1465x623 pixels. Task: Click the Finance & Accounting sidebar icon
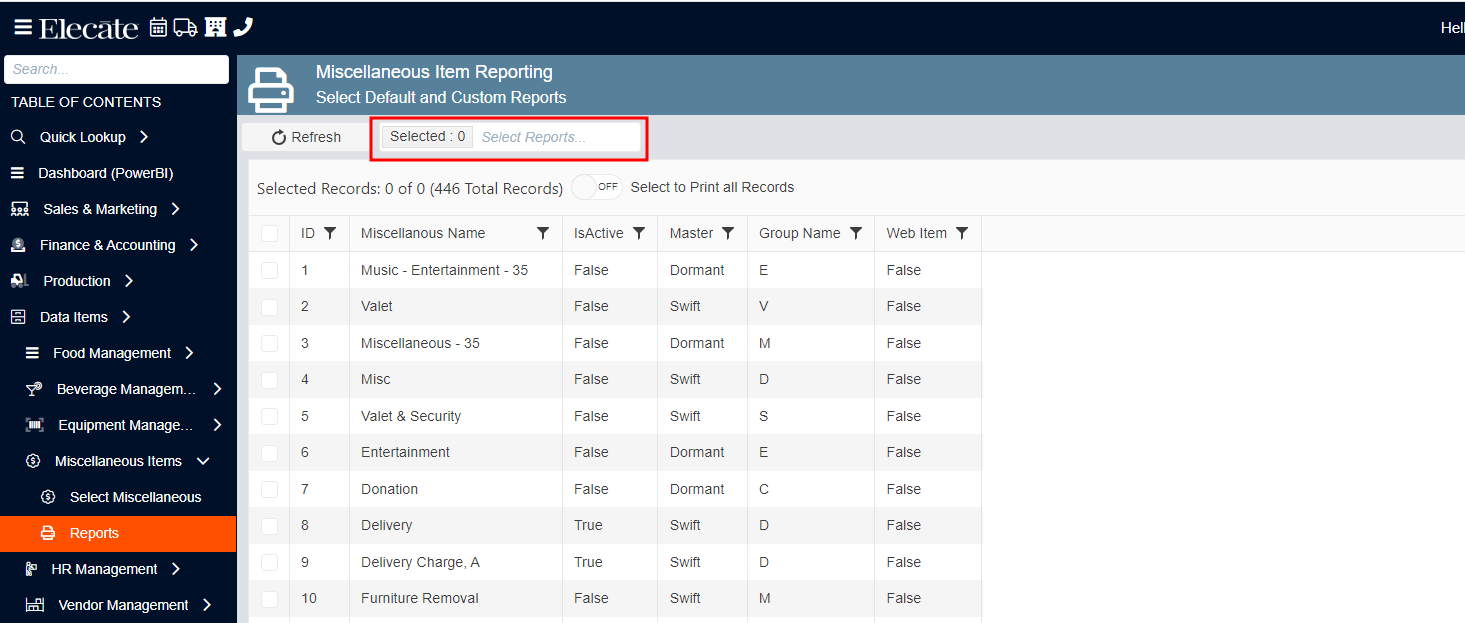coord(18,245)
